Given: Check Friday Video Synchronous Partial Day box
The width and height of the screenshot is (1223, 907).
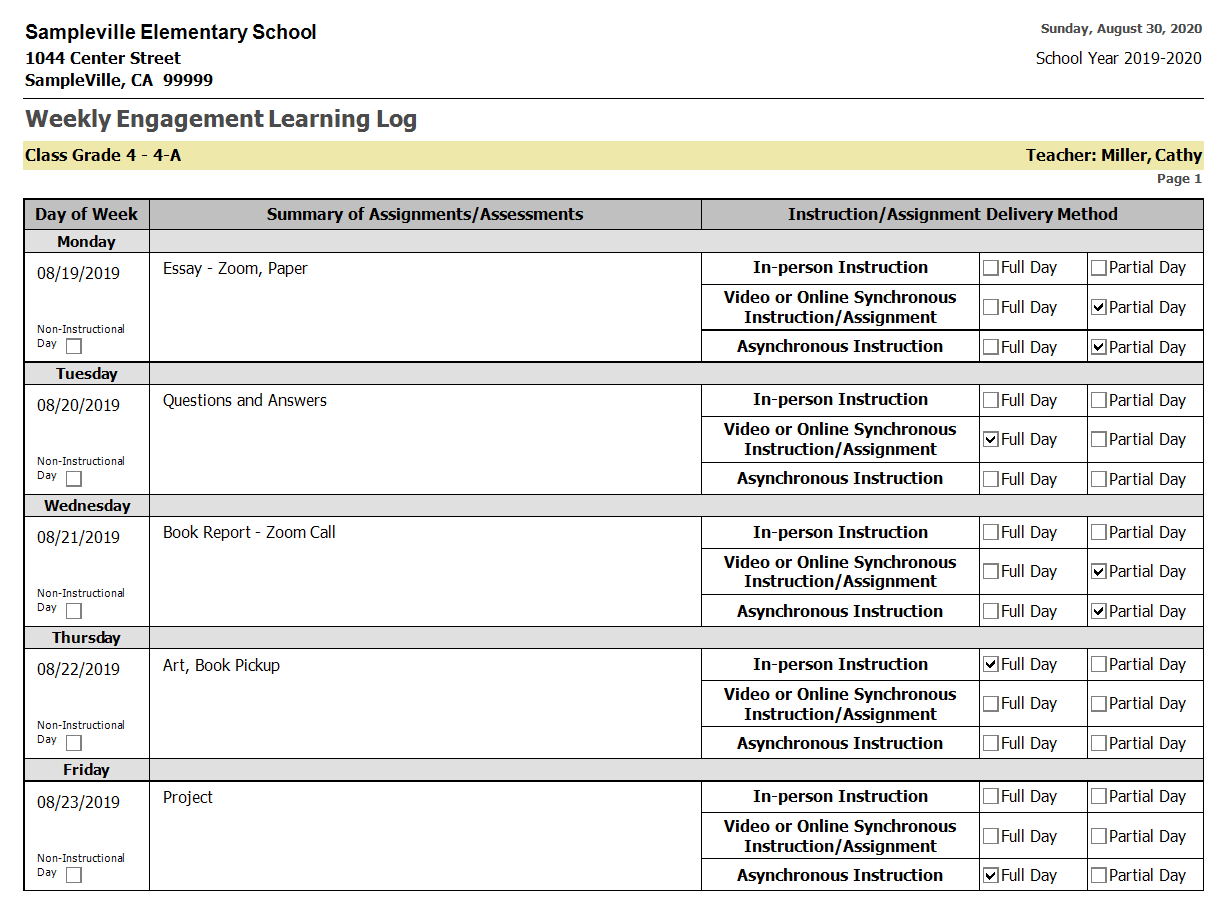Looking at the screenshot, I should tap(1099, 836).
